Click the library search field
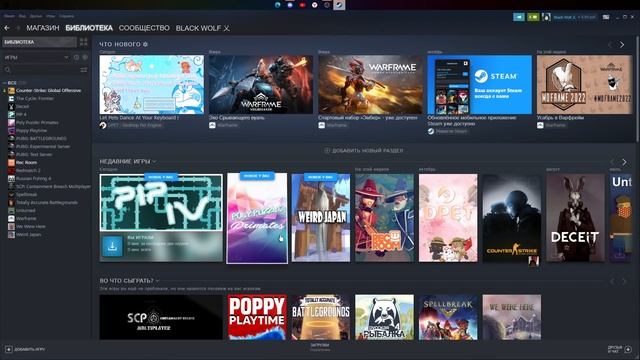Screen dimensions: 640x360 41,70
